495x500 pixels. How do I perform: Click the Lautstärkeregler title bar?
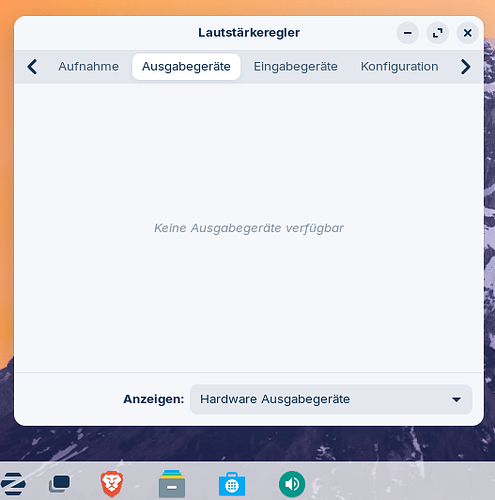click(249, 33)
